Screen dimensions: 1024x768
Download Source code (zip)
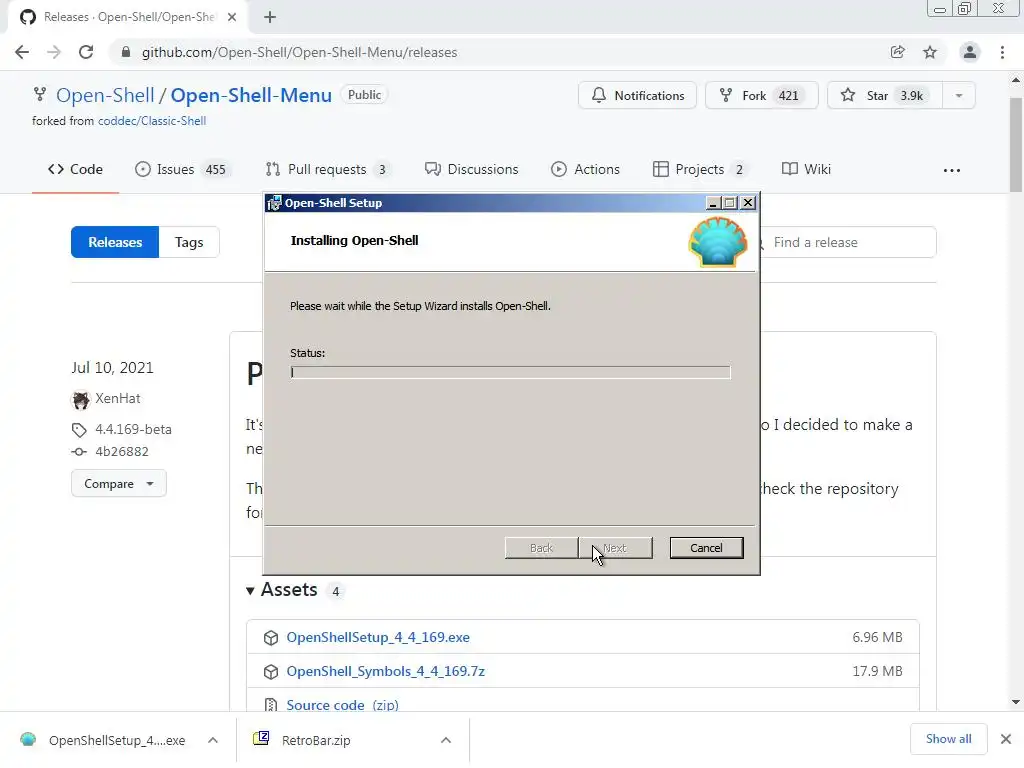pyautogui.click(x=342, y=705)
